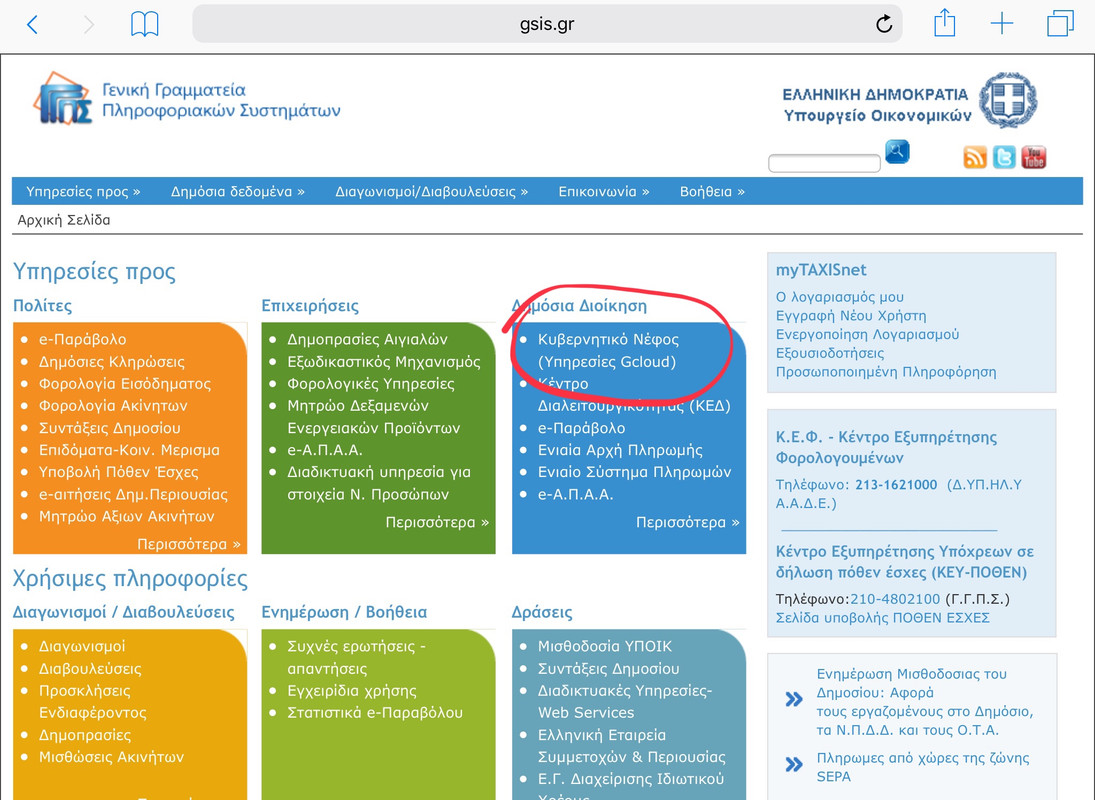Viewport: 1095px width, 800px height.
Task: Open the Μισθώσεις Ακινήτων link
Action: [112, 757]
